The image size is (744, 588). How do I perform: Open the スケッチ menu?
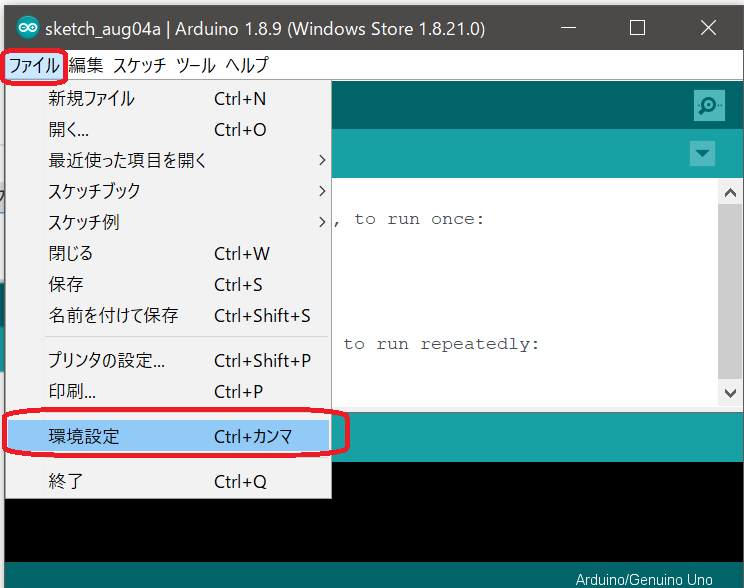tap(140, 65)
